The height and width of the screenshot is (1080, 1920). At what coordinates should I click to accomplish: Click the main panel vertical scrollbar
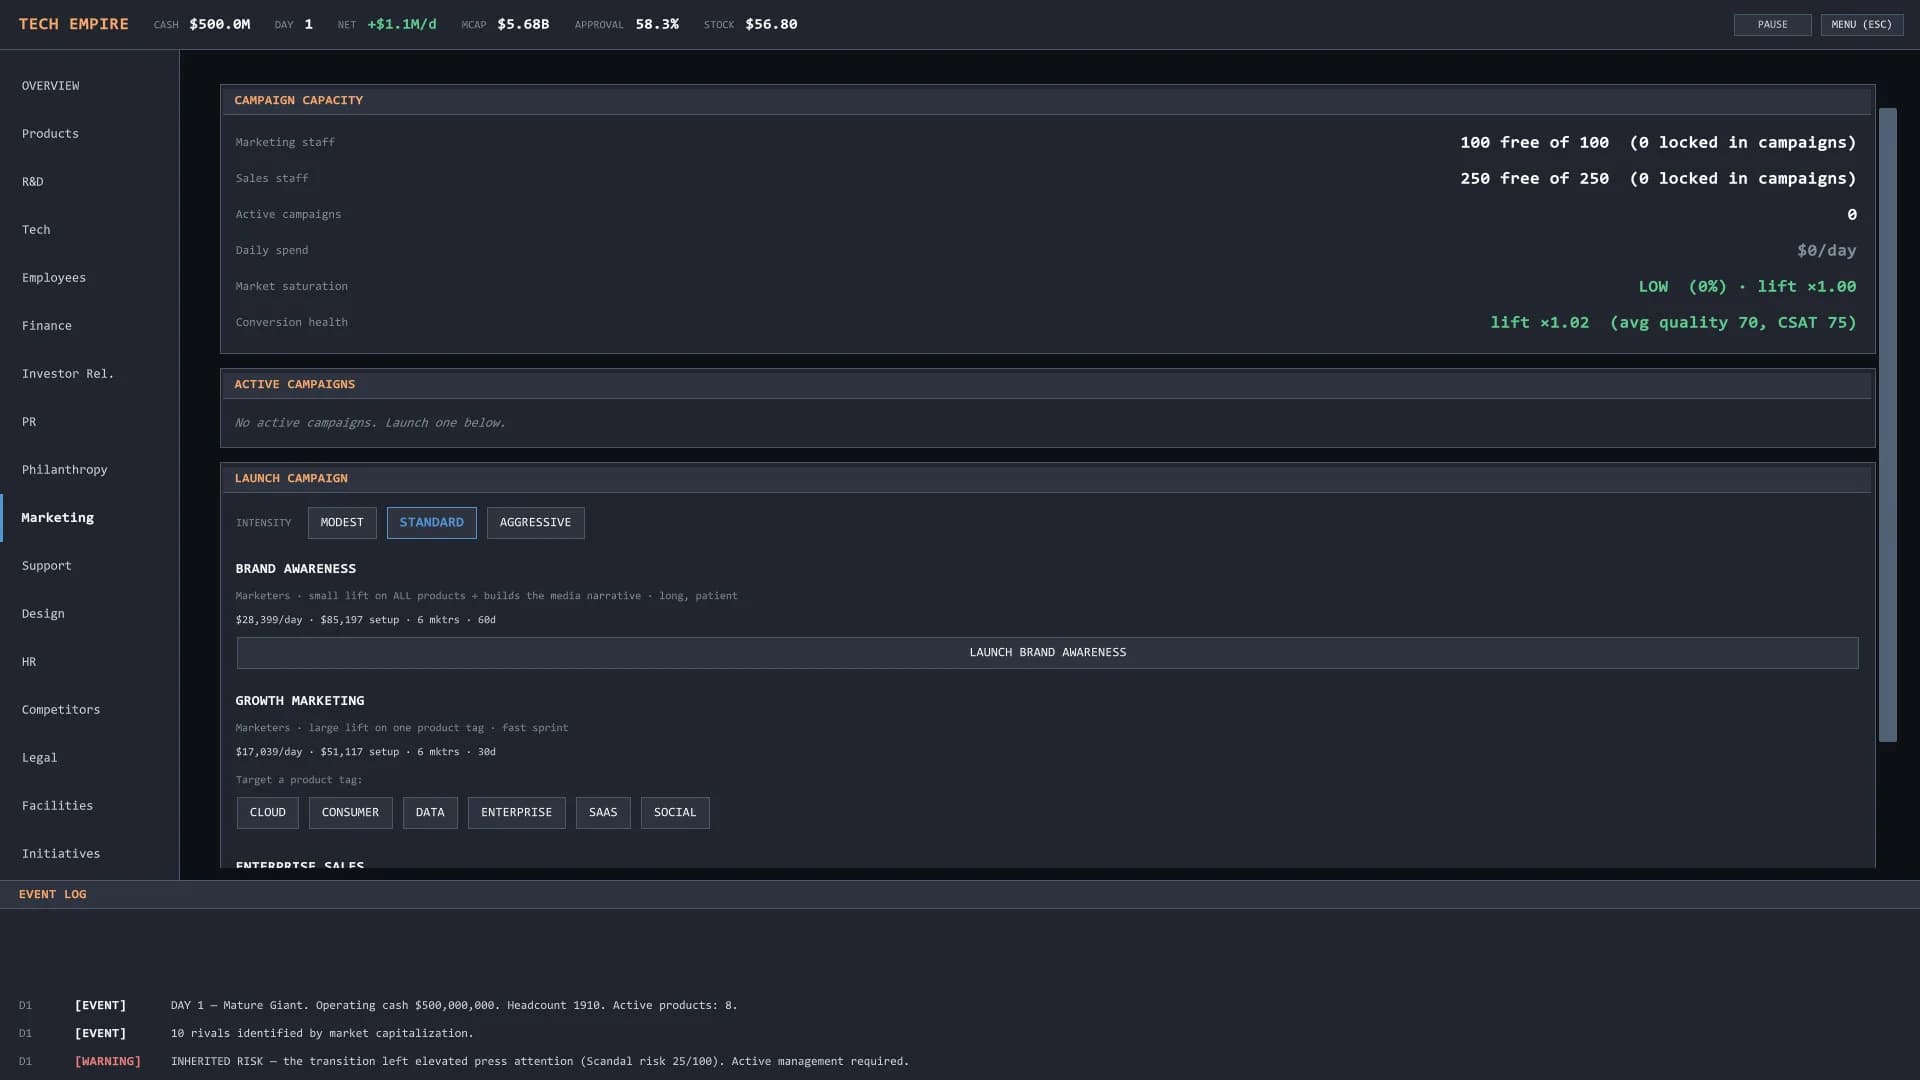coord(1888,425)
